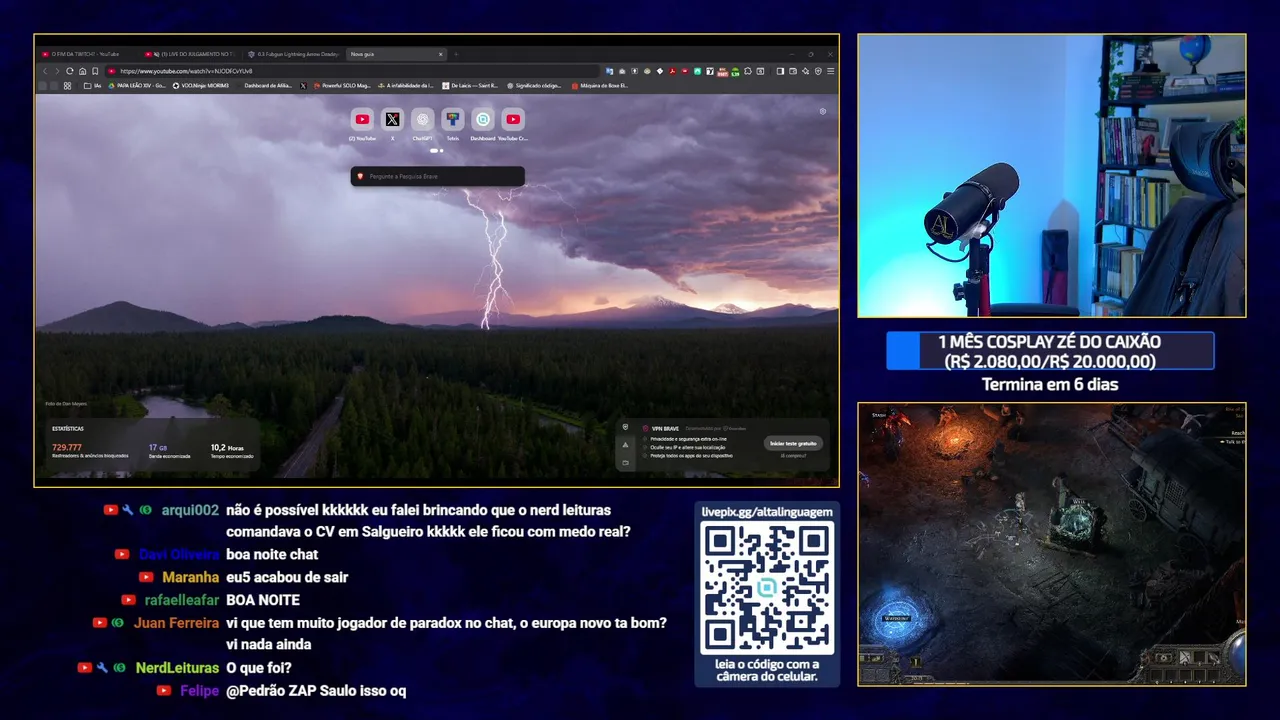Switch to second page of shortcut tiles

click(x=442, y=150)
